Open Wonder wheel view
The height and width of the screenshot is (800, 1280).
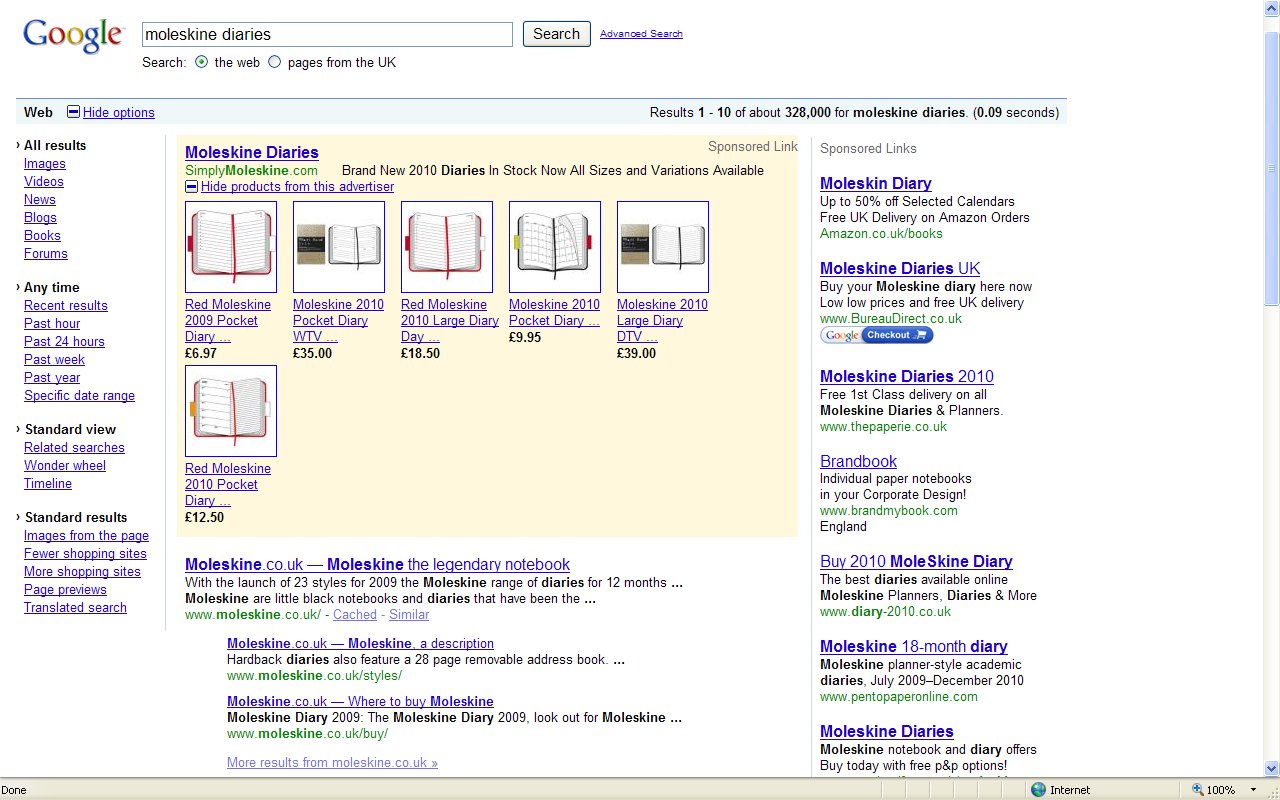[65, 466]
